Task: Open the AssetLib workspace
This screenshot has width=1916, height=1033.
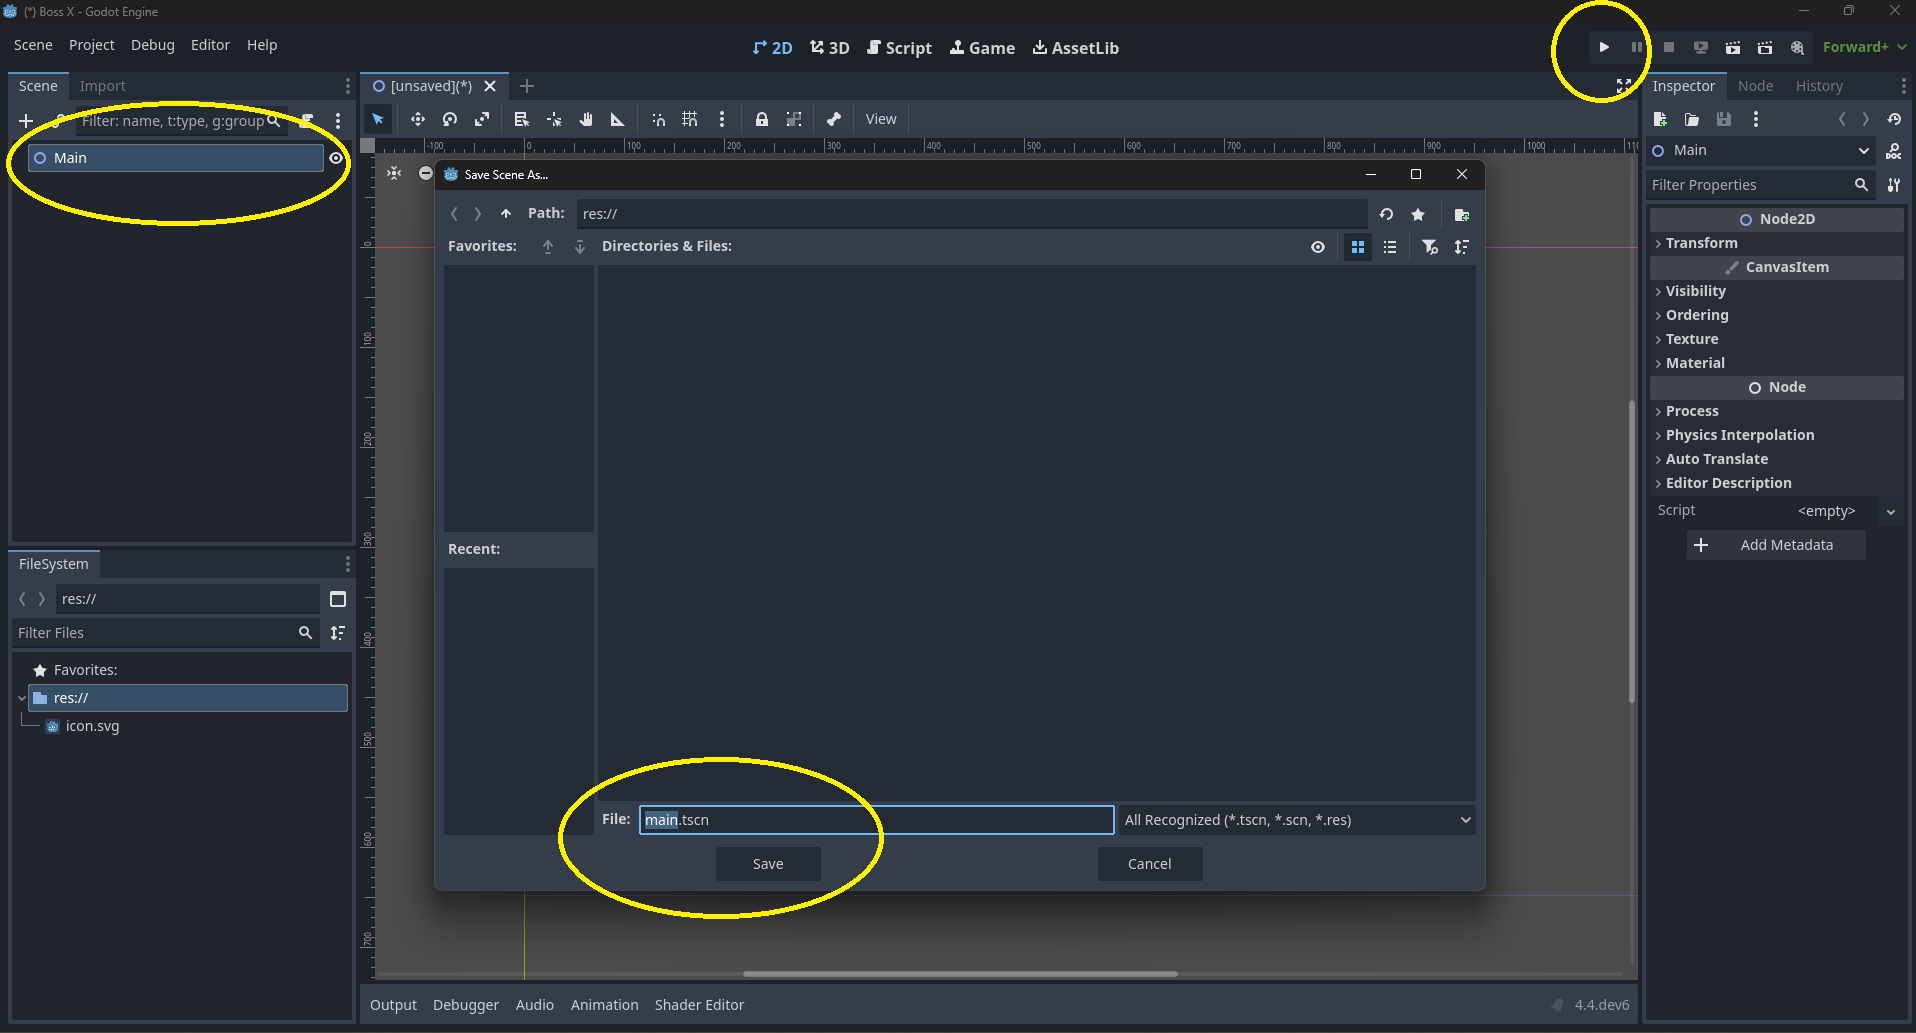Action: (x=1076, y=48)
